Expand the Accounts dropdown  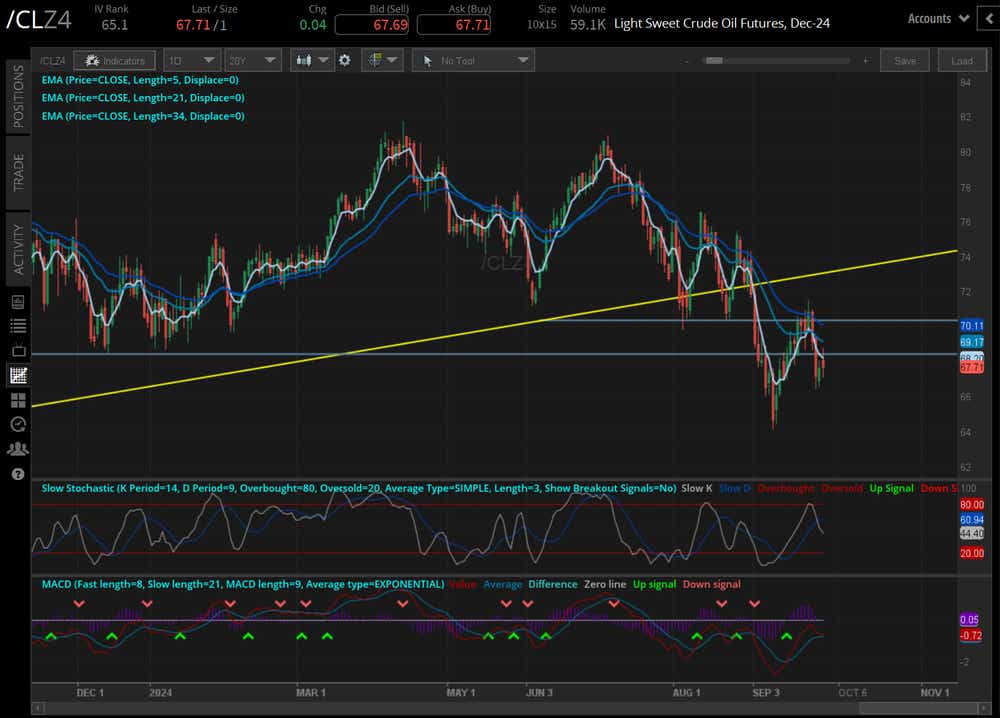(938, 18)
